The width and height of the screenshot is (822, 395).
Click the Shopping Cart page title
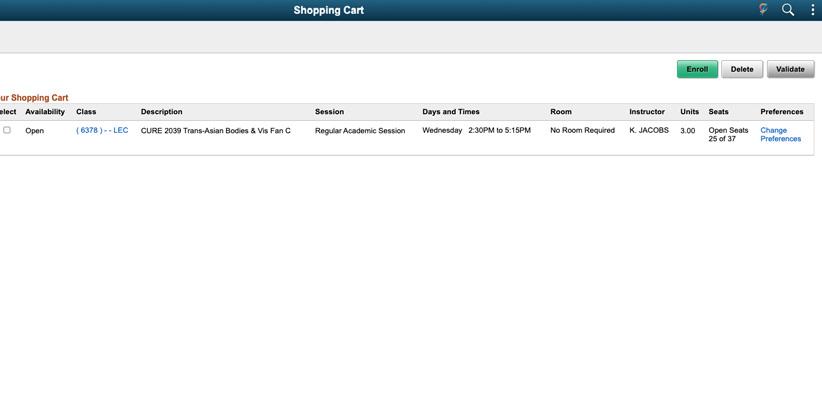[329, 10]
